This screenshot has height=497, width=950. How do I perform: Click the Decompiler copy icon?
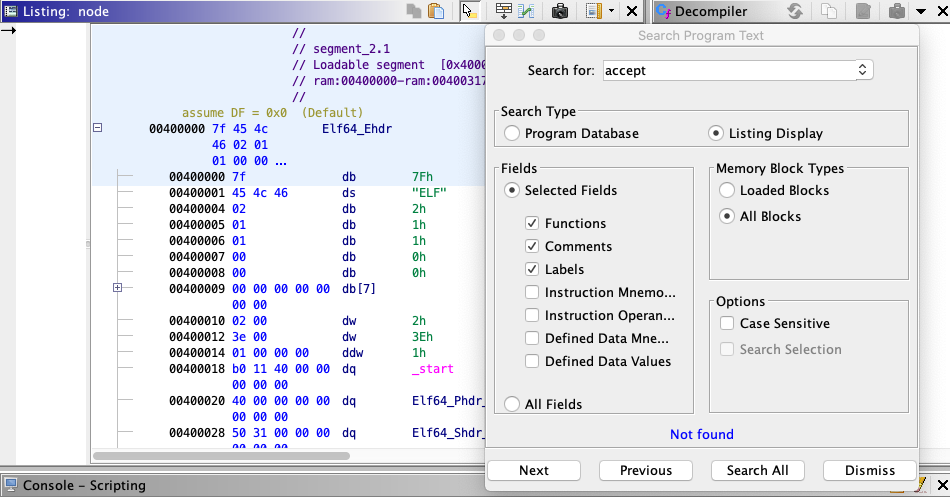point(829,11)
